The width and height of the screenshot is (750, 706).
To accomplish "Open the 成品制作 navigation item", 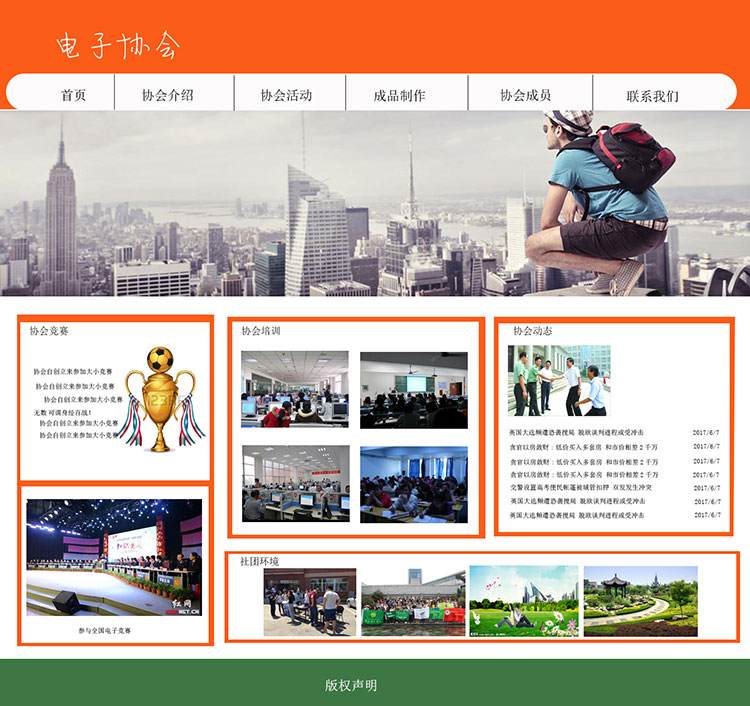I will (399, 96).
